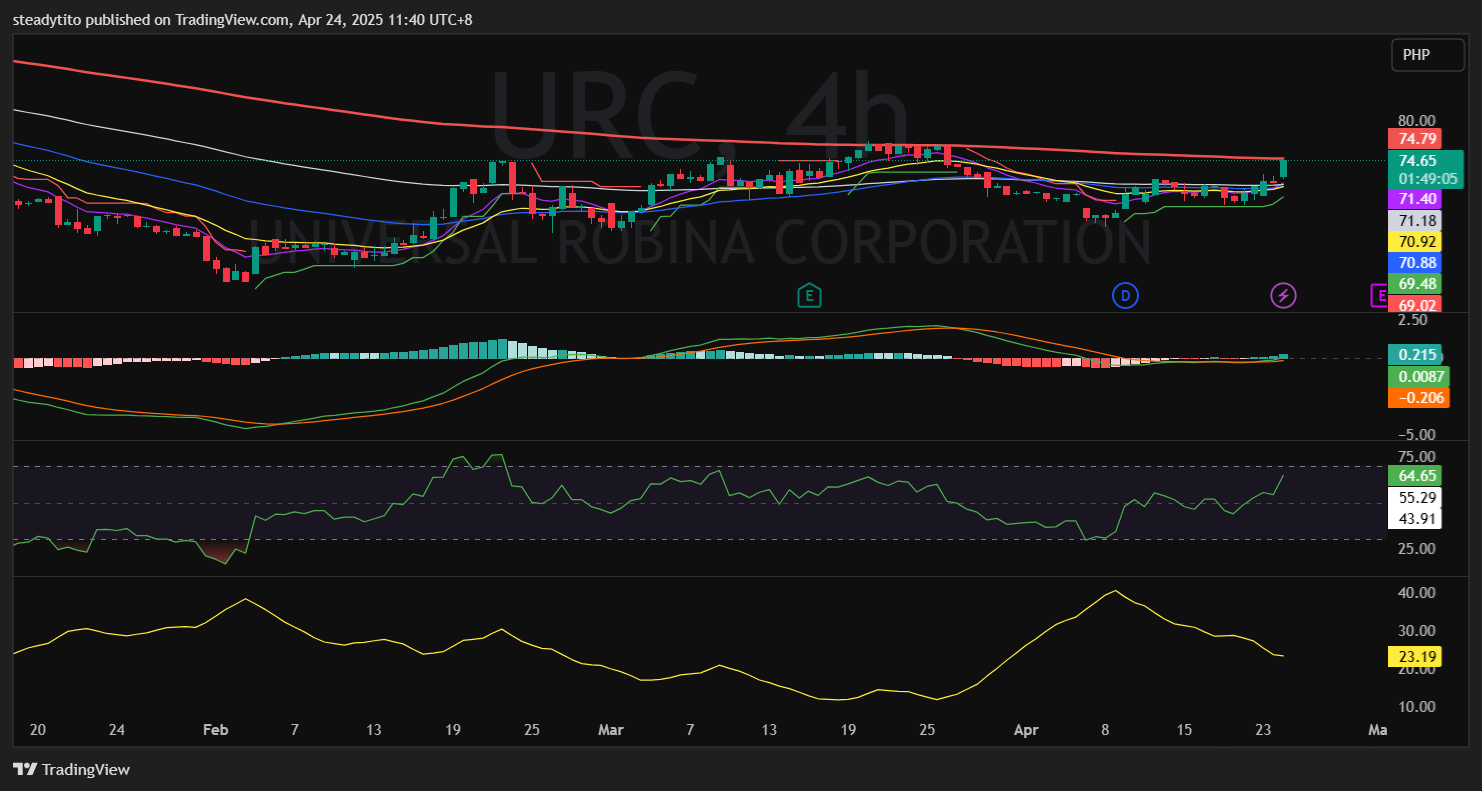1482x791 pixels.
Task: Select the purple 71.40 moving average label
Action: point(1414,200)
